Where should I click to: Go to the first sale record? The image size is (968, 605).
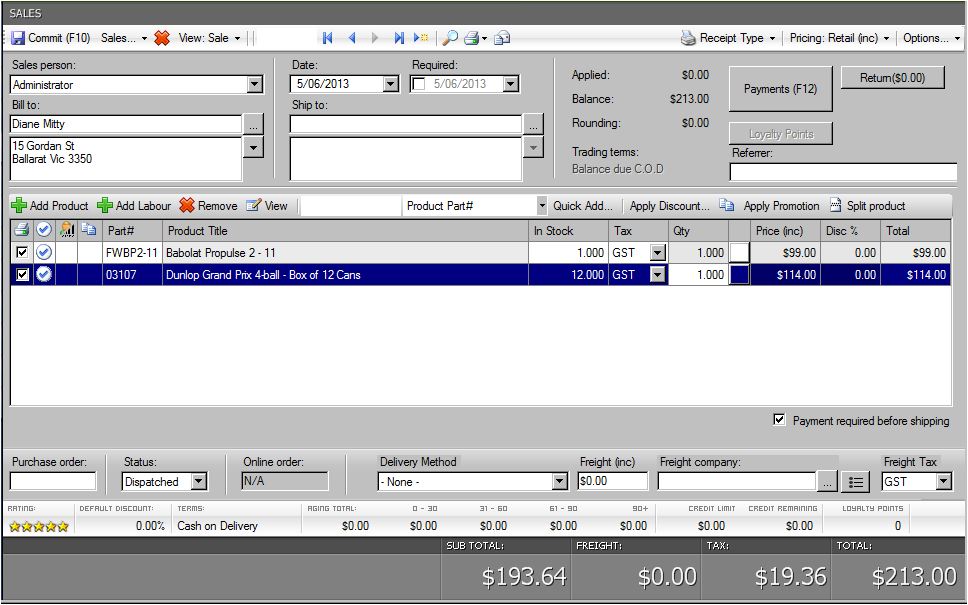327,38
